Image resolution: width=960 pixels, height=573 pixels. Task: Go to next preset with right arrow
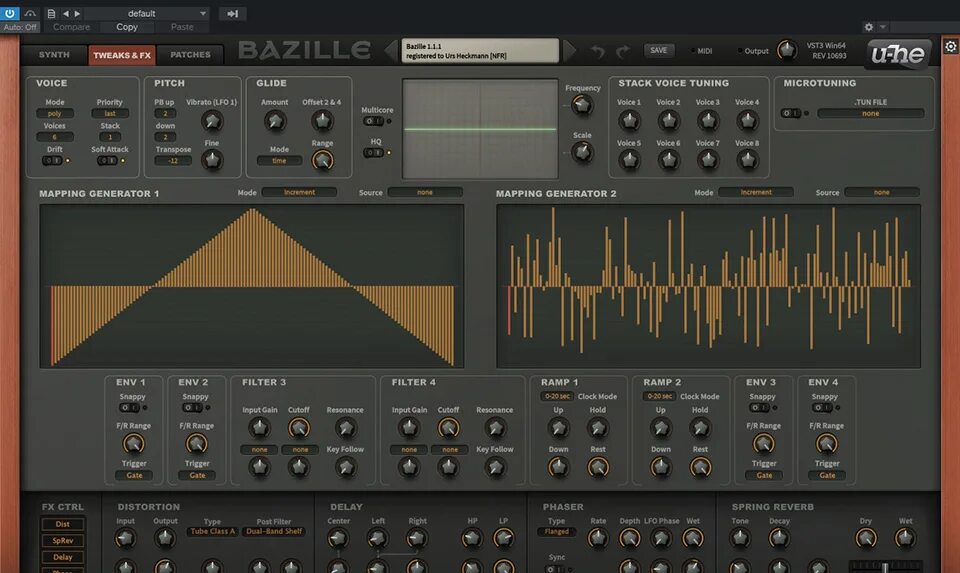(x=569, y=51)
